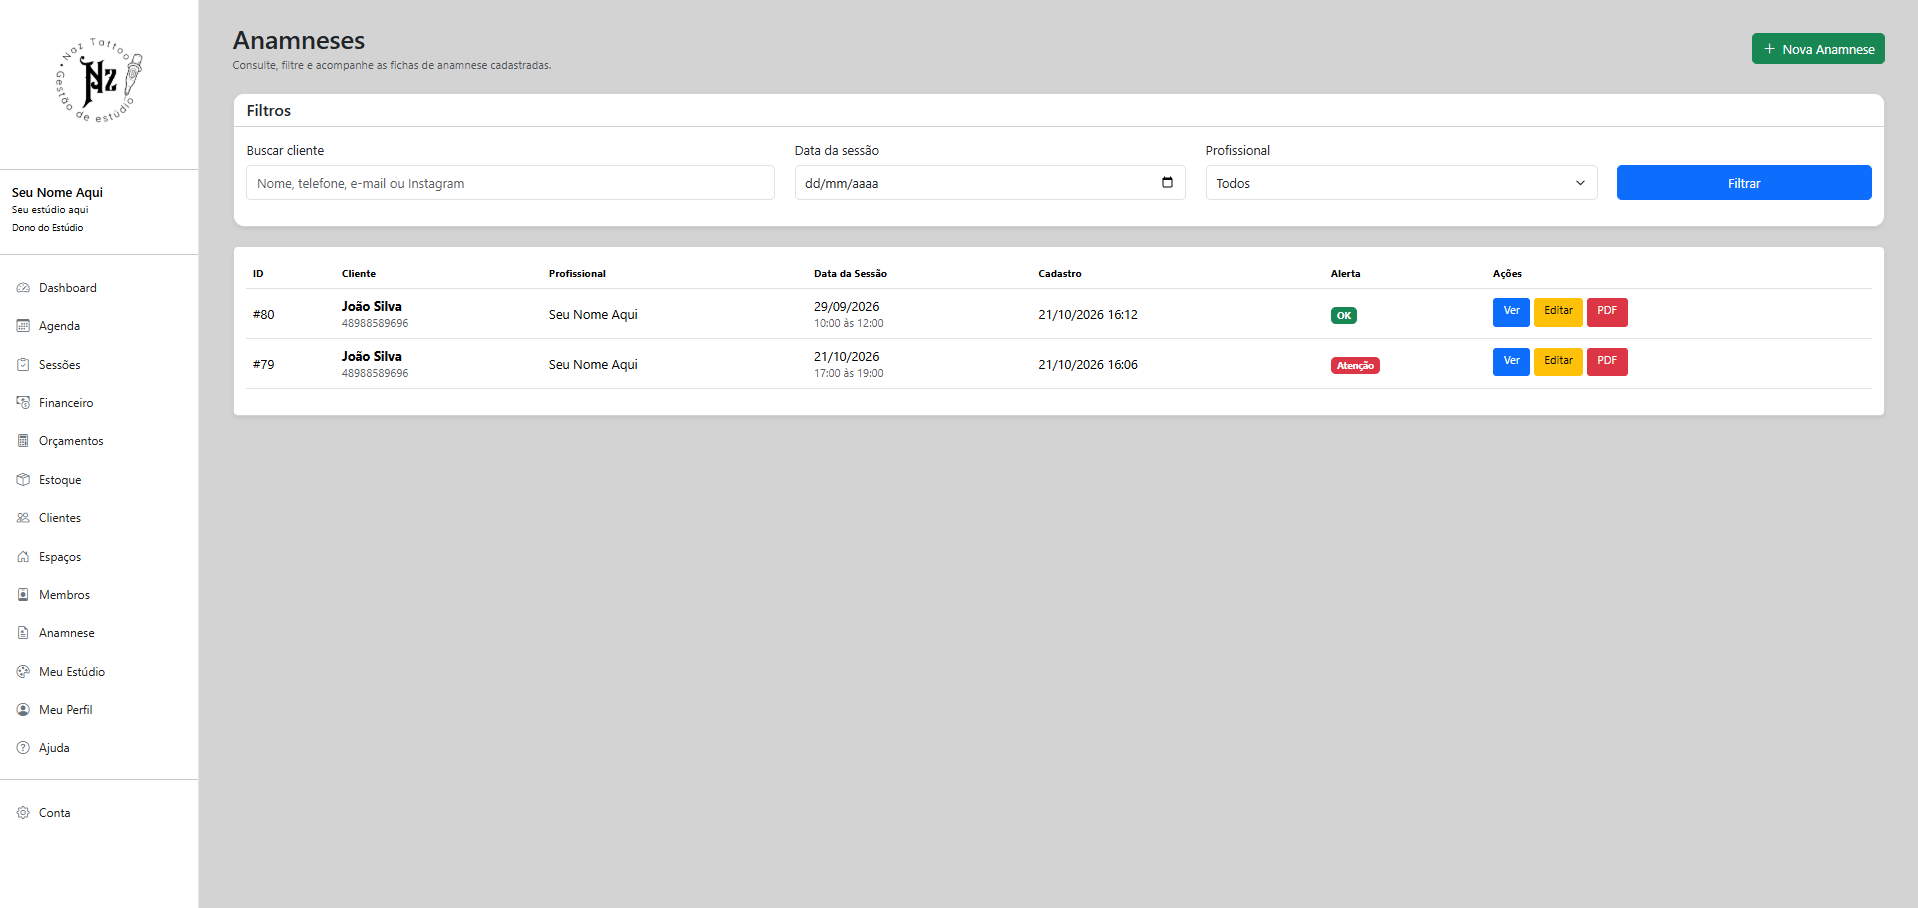Click the Espaços house icon
The image size is (1918, 908).
coord(23,557)
